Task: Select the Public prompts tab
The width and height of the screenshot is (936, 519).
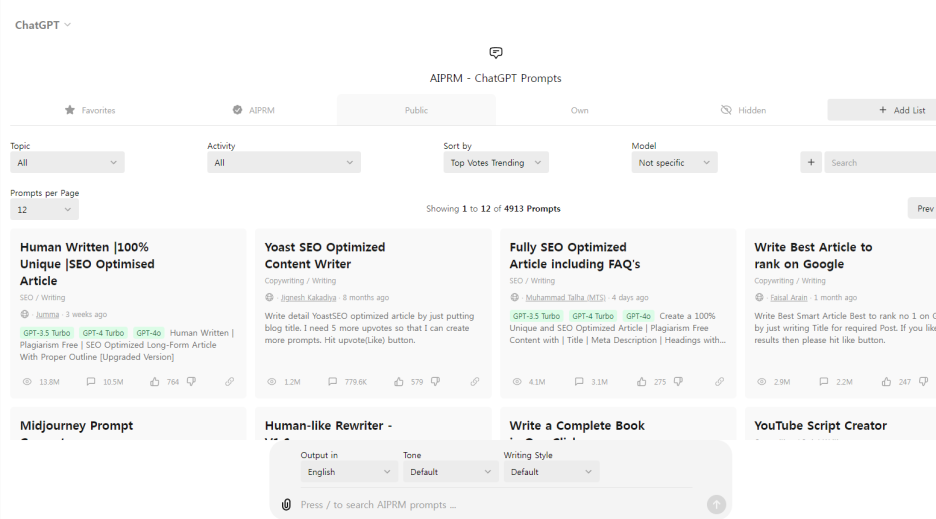Action: (416, 110)
